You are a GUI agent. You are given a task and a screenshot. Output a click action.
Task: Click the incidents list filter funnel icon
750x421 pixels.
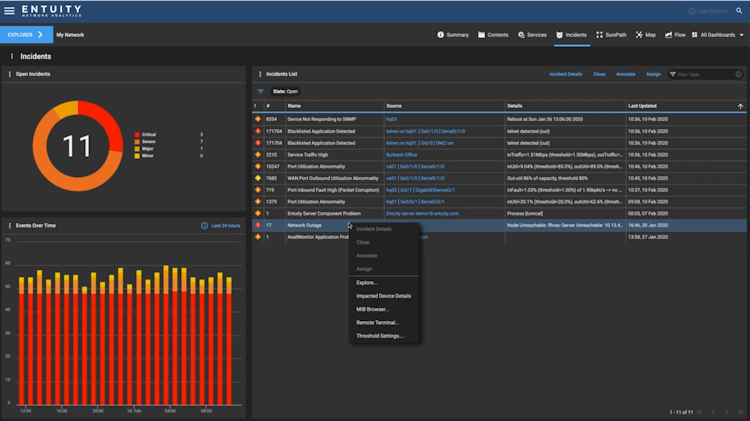click(x=261, y=91)
